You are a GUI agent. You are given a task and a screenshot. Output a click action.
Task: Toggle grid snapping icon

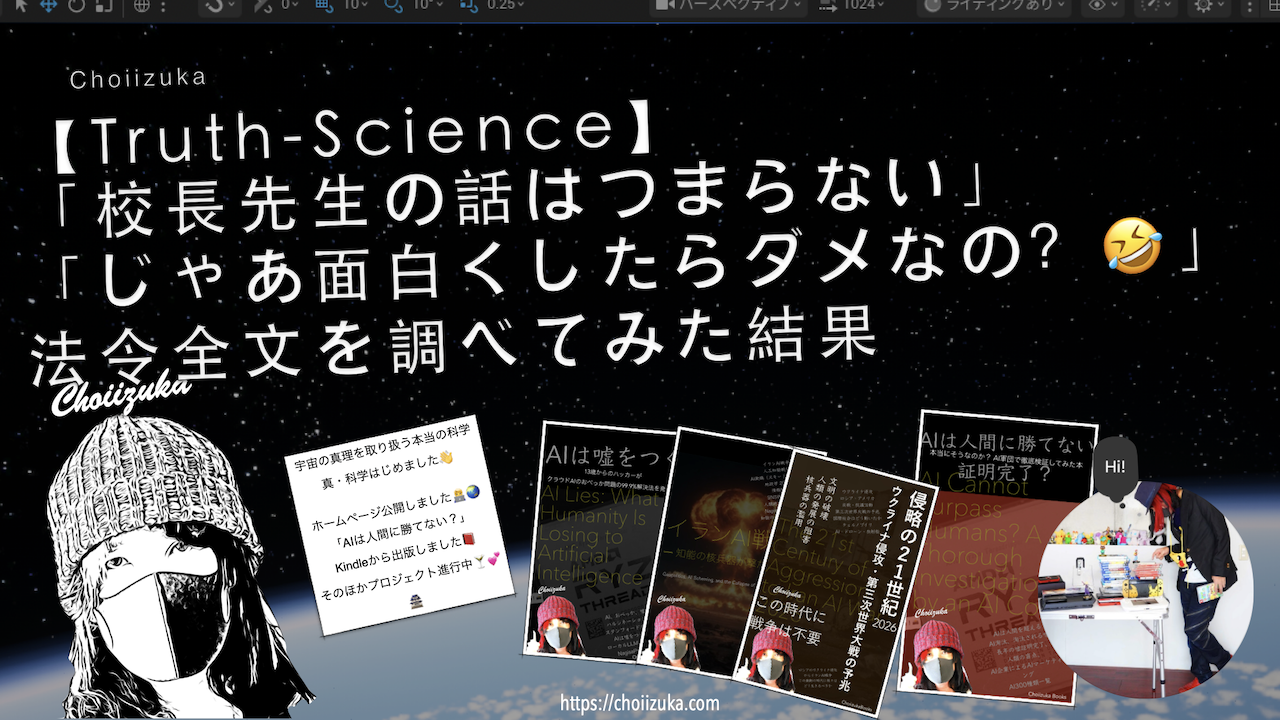click(323, 5)
